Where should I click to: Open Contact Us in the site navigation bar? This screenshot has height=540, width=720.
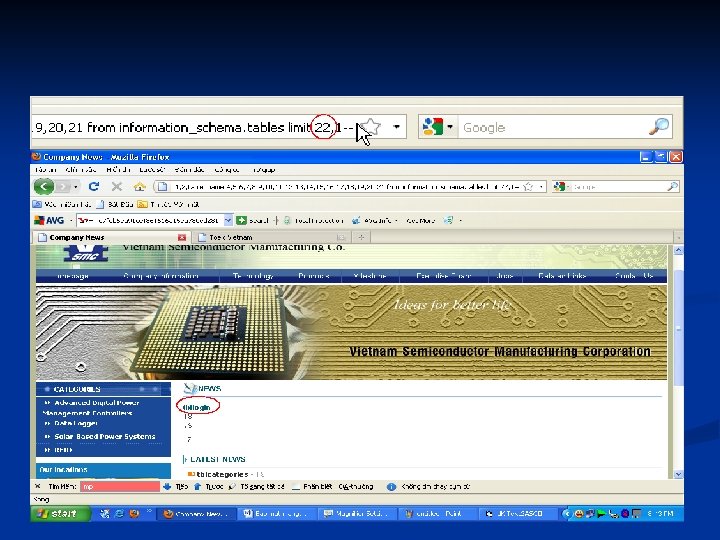(634, 276)
